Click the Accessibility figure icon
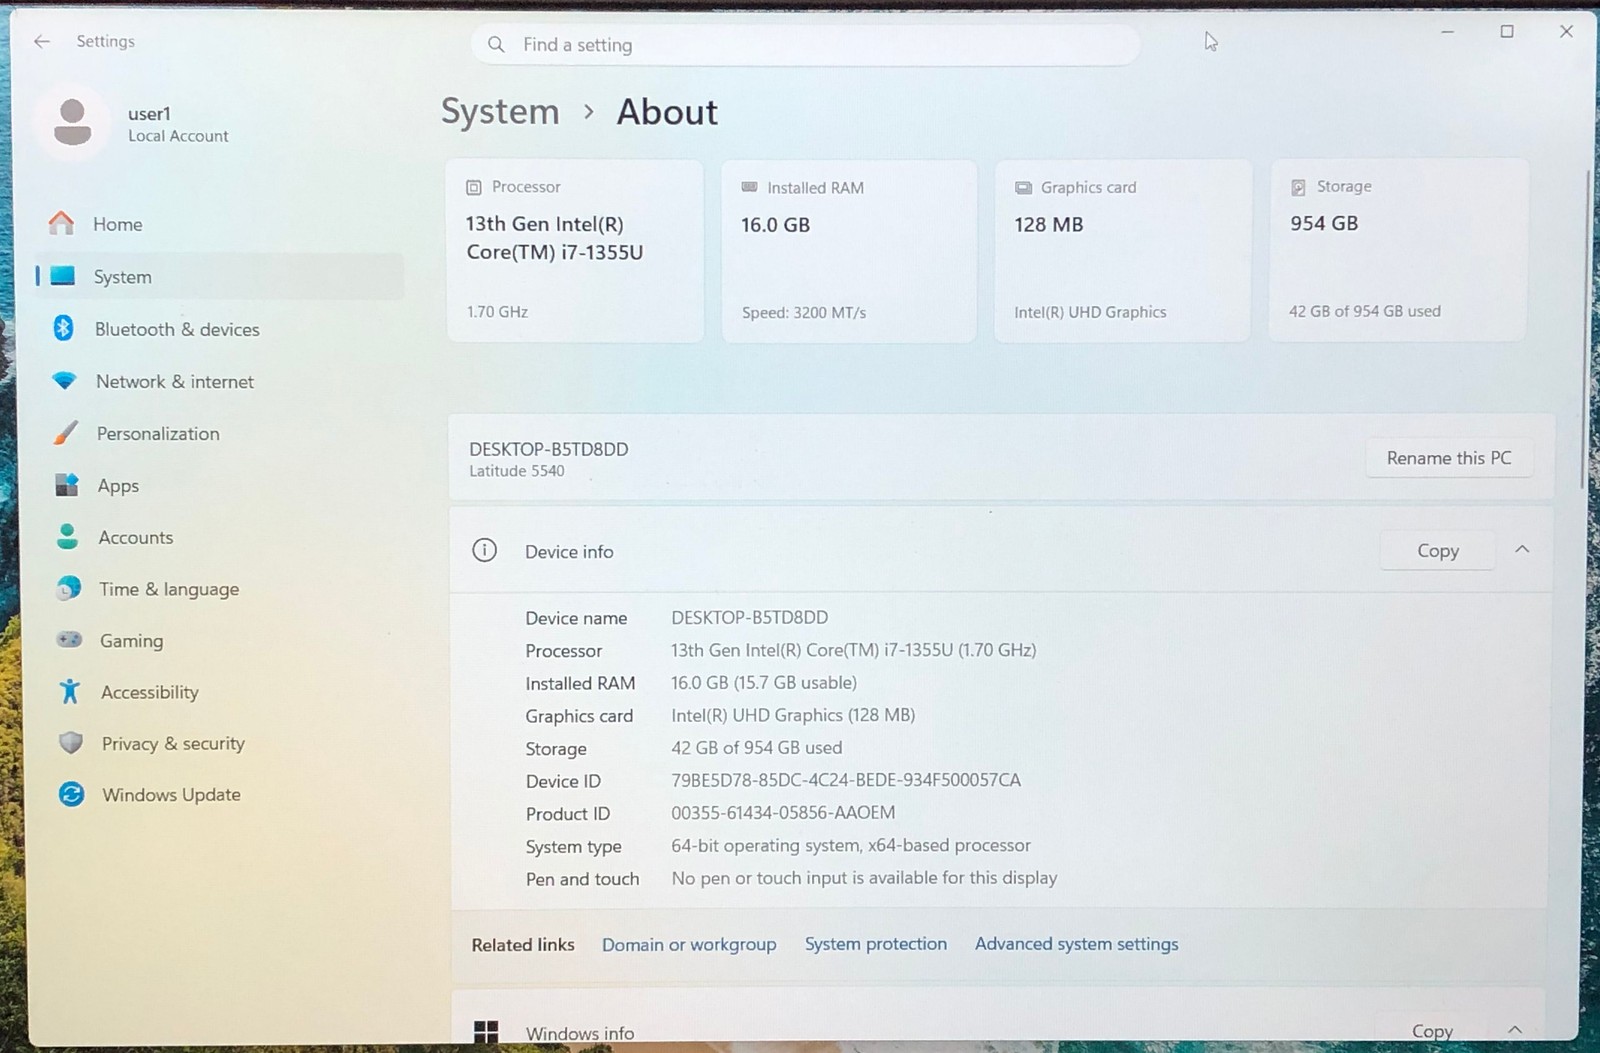 coord(70,691)
